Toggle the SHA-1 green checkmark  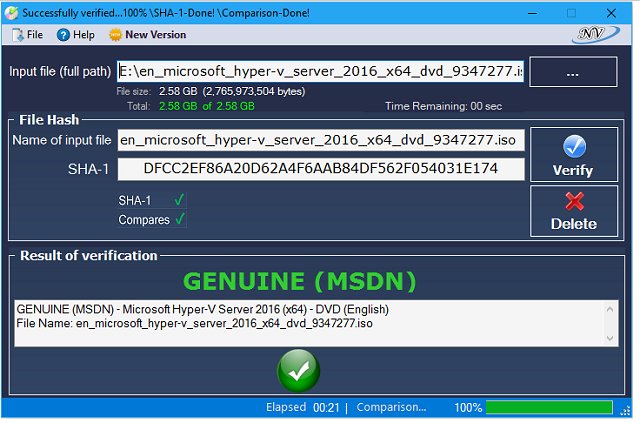click(x=179, y=200)
